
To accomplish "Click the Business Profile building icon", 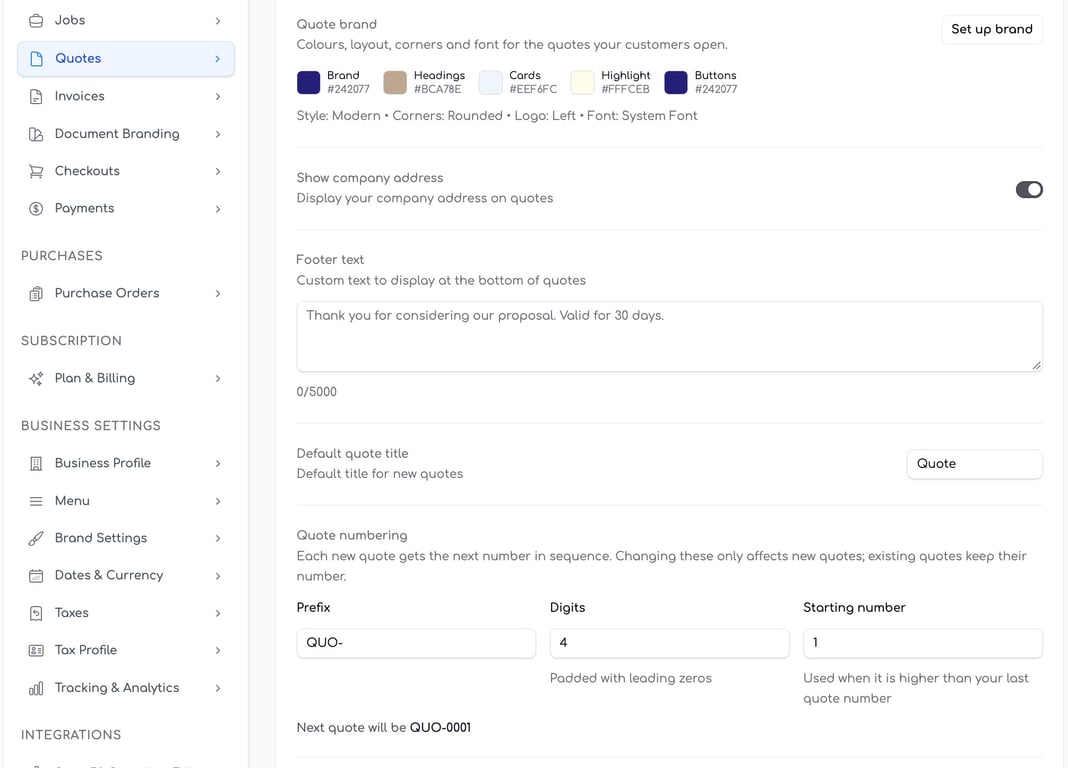I will (36, 464).
